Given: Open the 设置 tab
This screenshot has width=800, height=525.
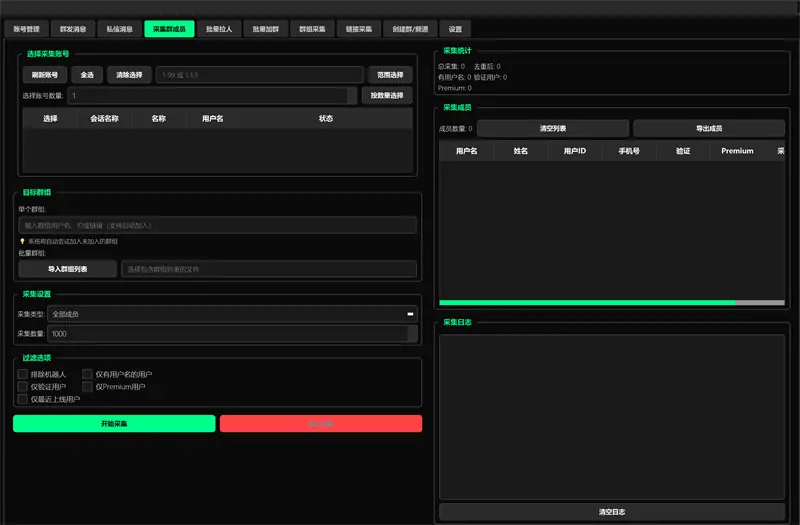Looking at the screenshot, I should [455, 29].
